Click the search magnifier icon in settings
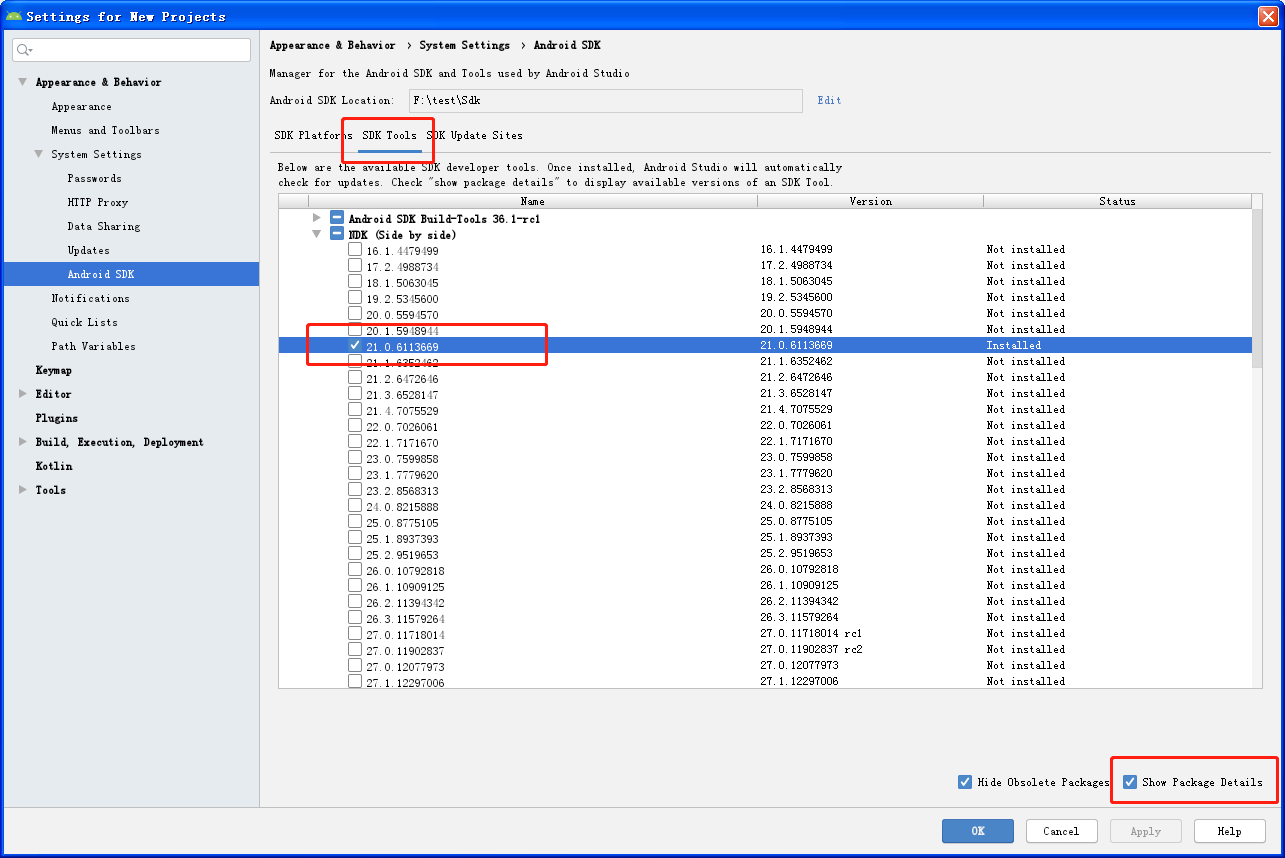1285x858 pixels. click(24, 50)
